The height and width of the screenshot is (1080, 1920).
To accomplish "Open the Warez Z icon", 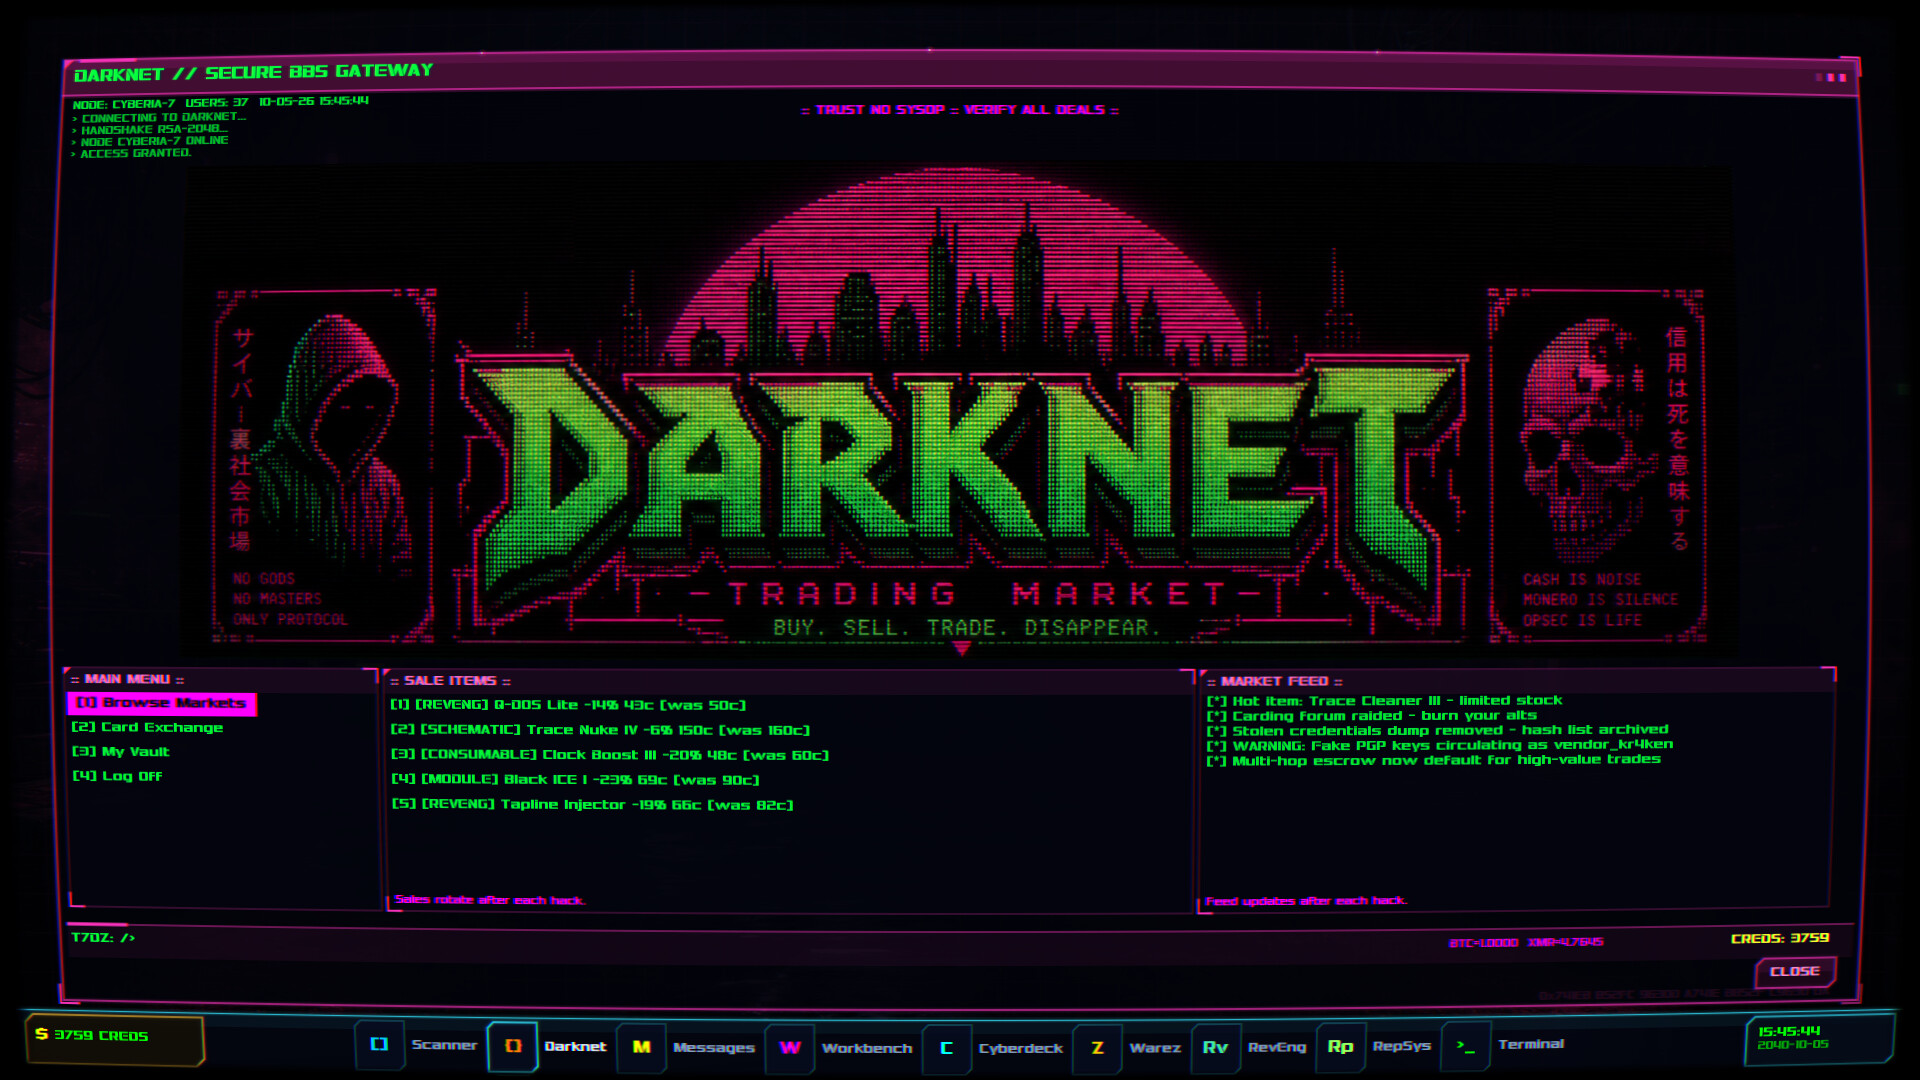I will tap(1098, 1048).
